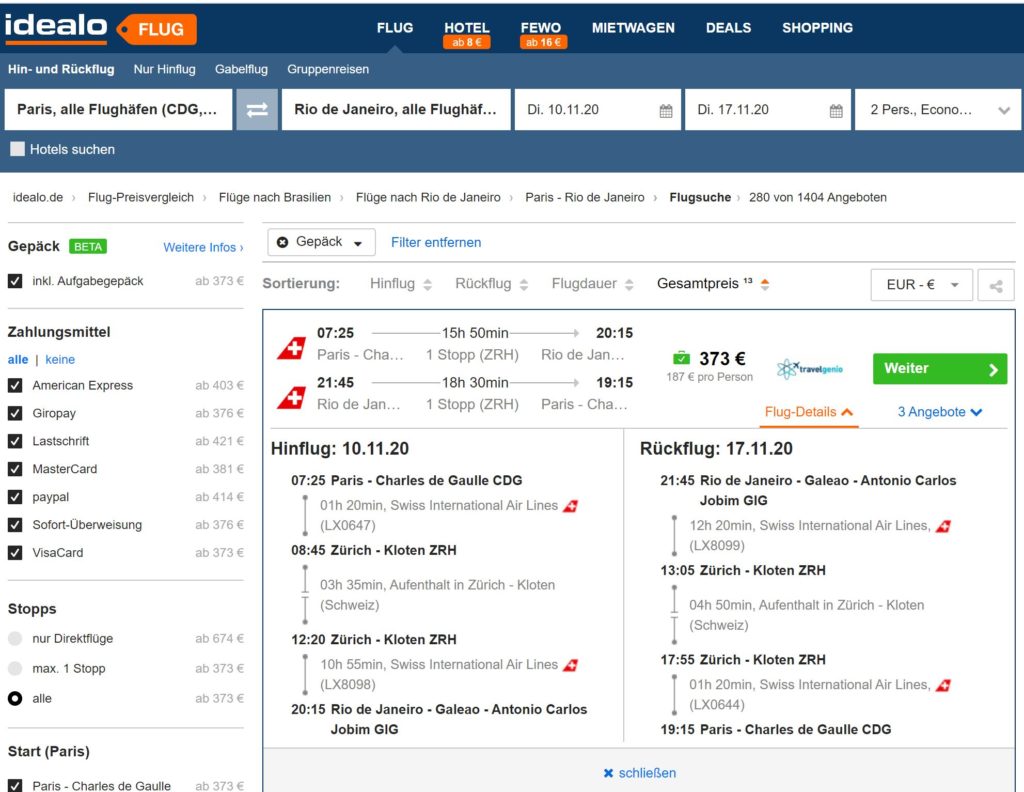Open the DEALS tab
Image resolution: width=1024 pixels, height=792 pixels.
tap(728, 28)
